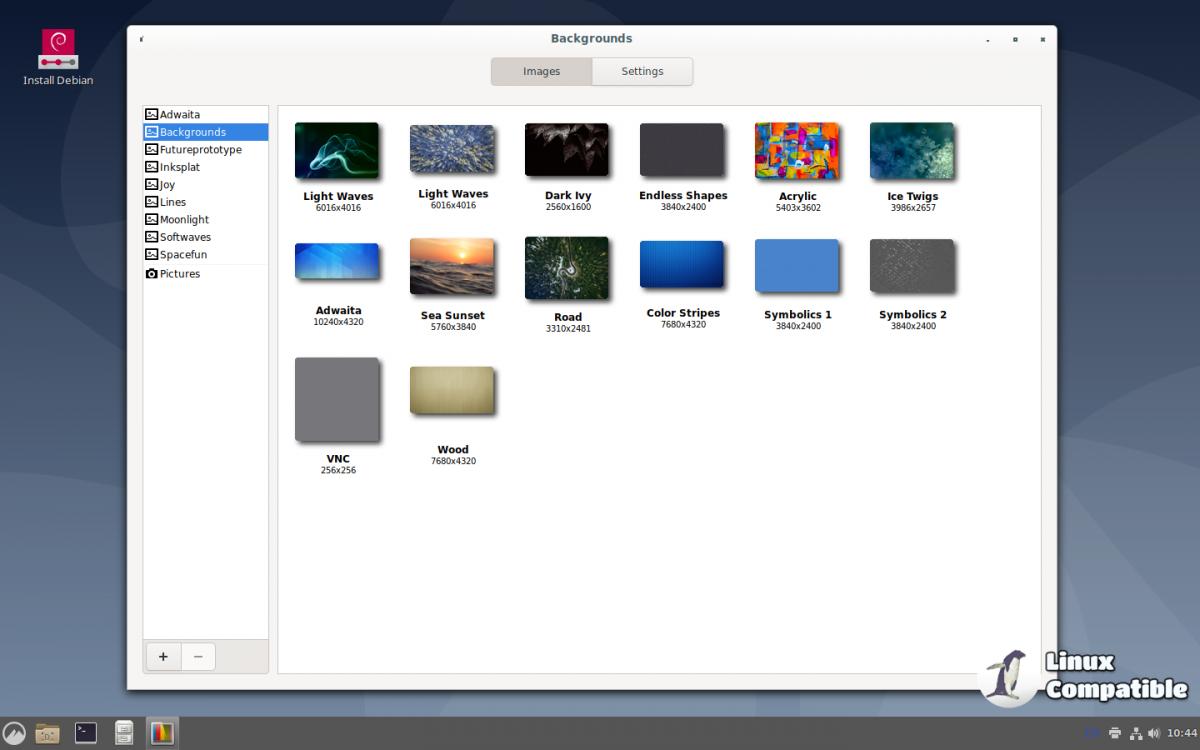The image size is (1200, 750).
Task: Click the clock showing 10:44
Action: coord(1181,733)
